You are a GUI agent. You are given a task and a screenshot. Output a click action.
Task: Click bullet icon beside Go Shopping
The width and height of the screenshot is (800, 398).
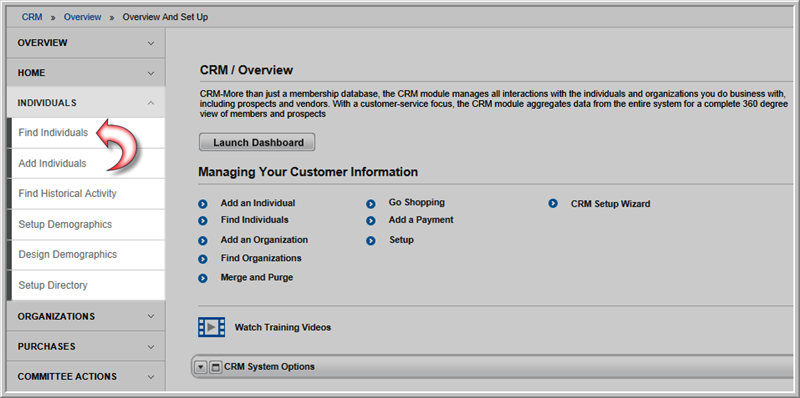370,204
